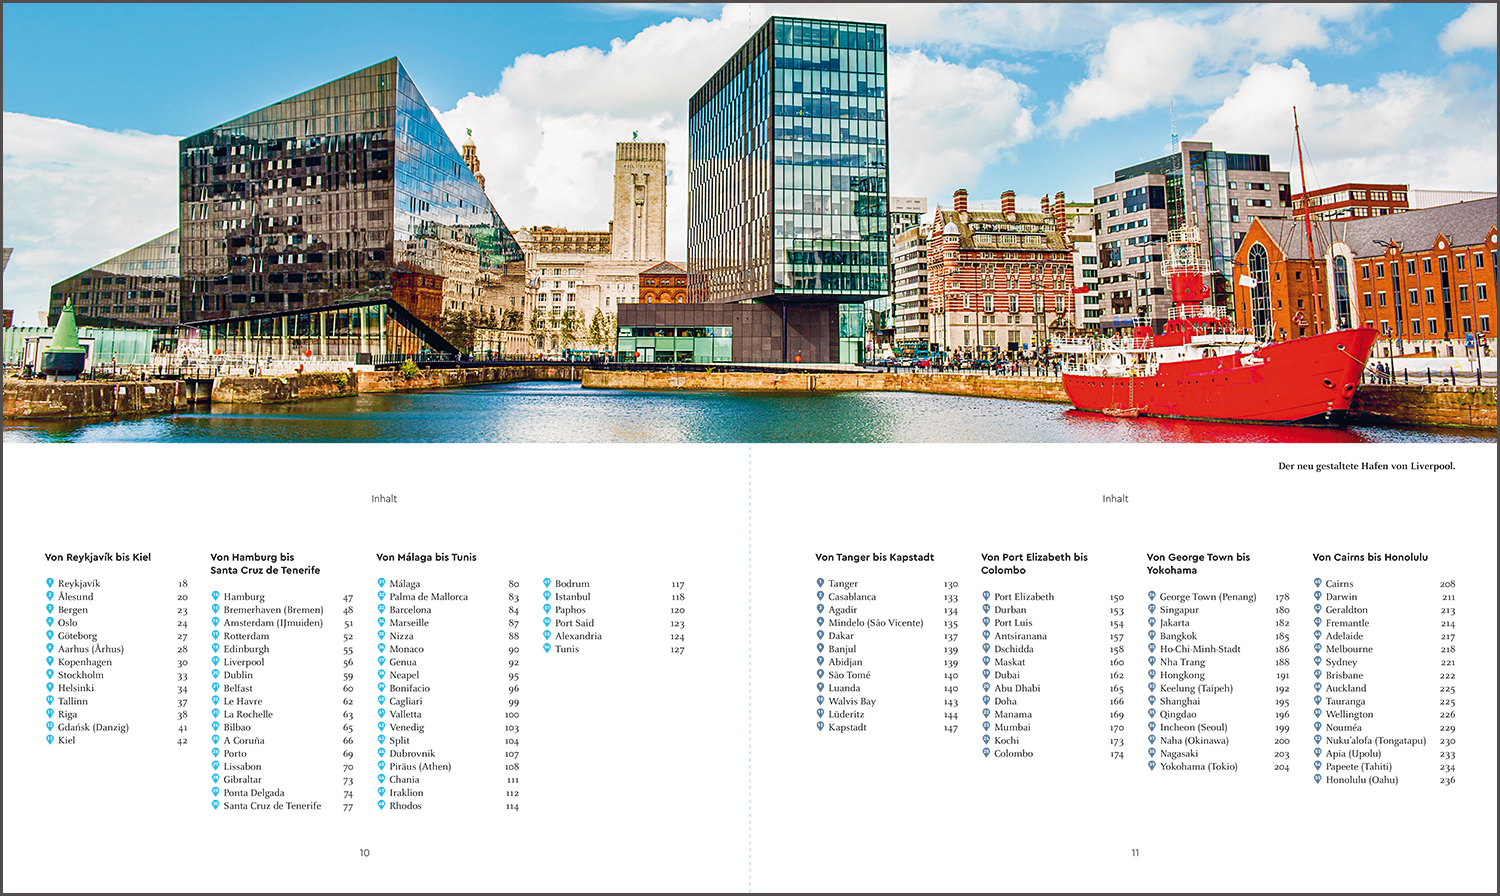Click the pin icon next to Hamburg
Image resolution: width=1500 pixels, height=896 pixels.
pos(215,596)
